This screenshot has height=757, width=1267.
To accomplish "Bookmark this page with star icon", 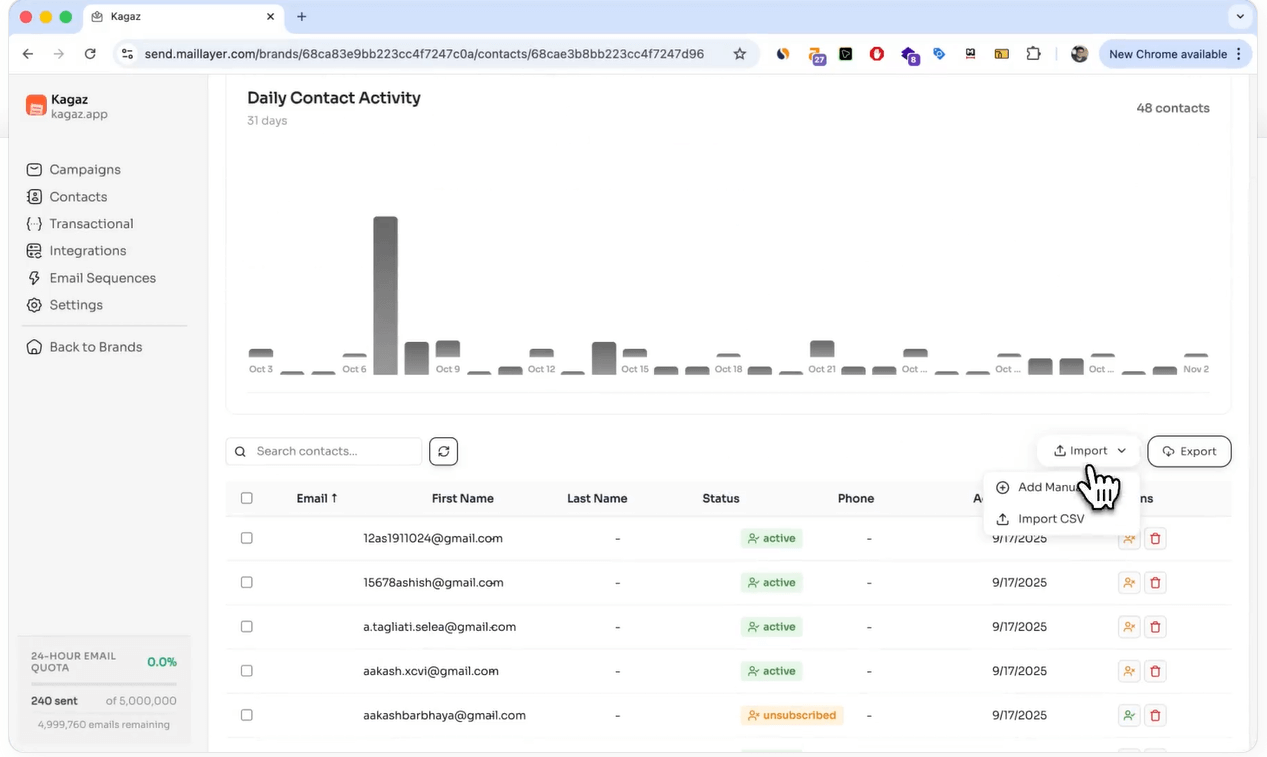I will click(x=740, y=54).
